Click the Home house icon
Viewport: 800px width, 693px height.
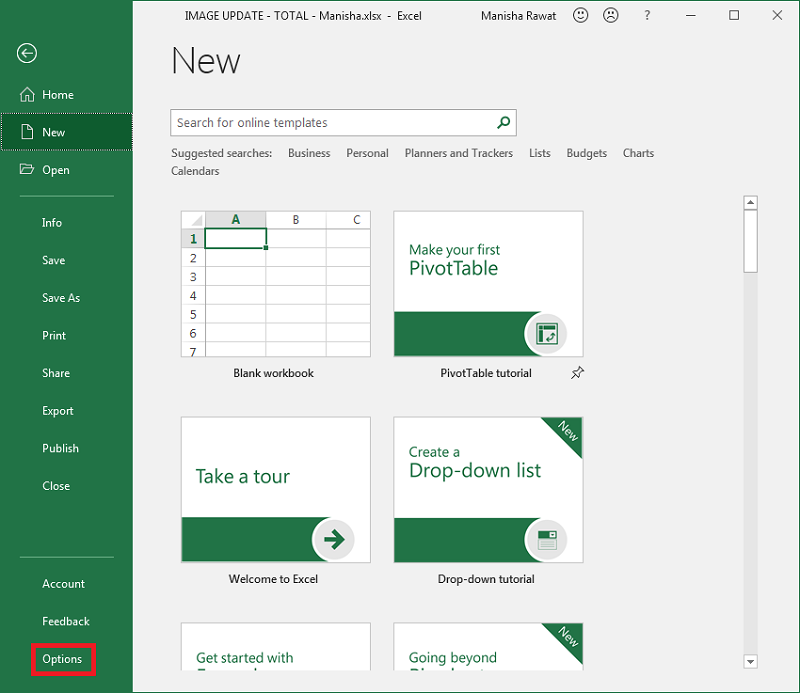pos(27,94)
